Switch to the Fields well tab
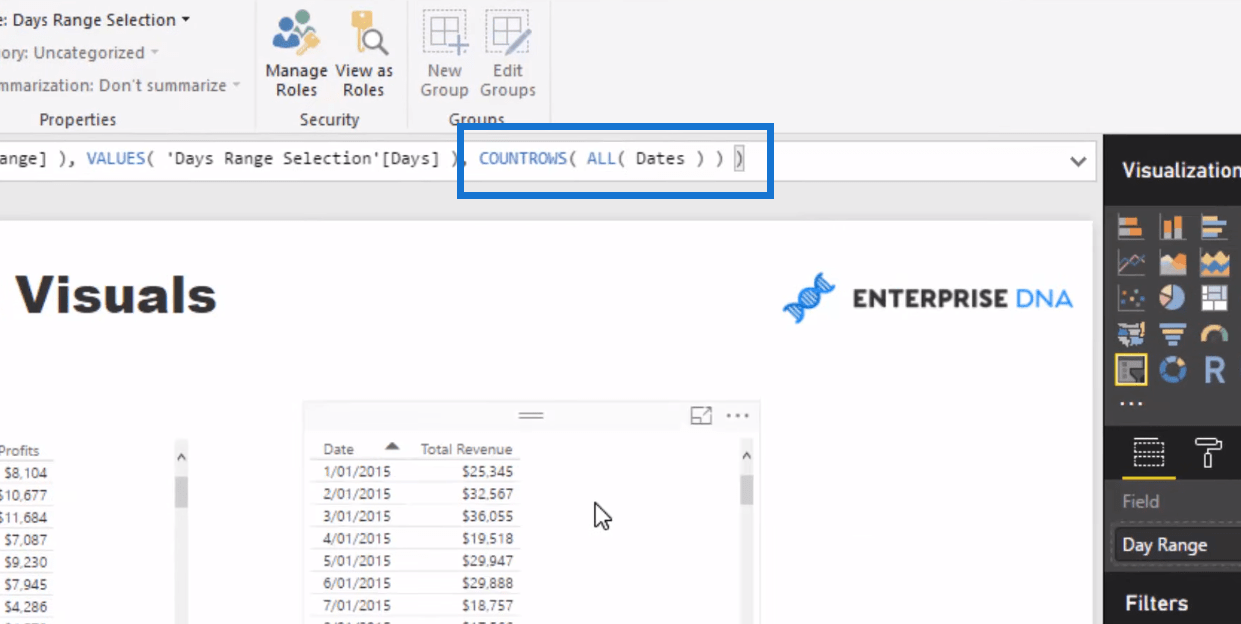1241x624 pixels. (1147, 454)
